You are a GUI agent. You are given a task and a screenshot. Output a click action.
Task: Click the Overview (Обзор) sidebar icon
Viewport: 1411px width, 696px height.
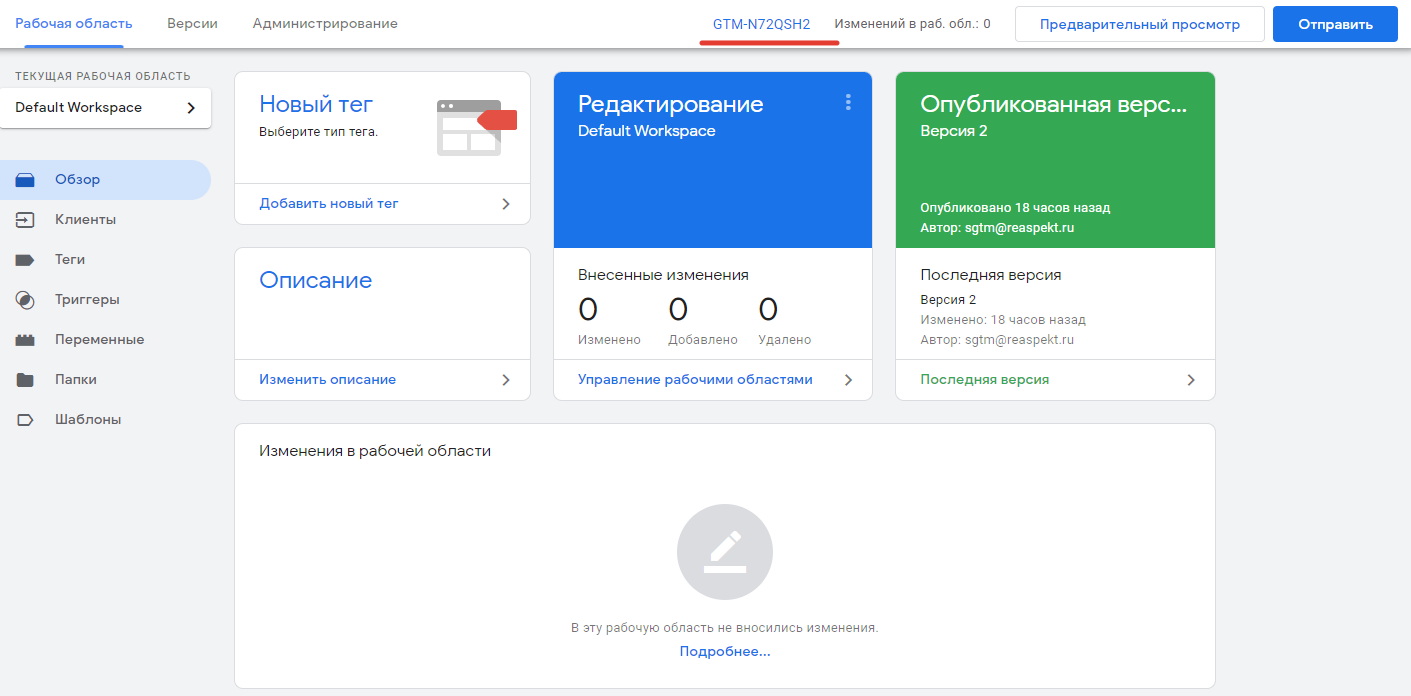pos(25,180)
